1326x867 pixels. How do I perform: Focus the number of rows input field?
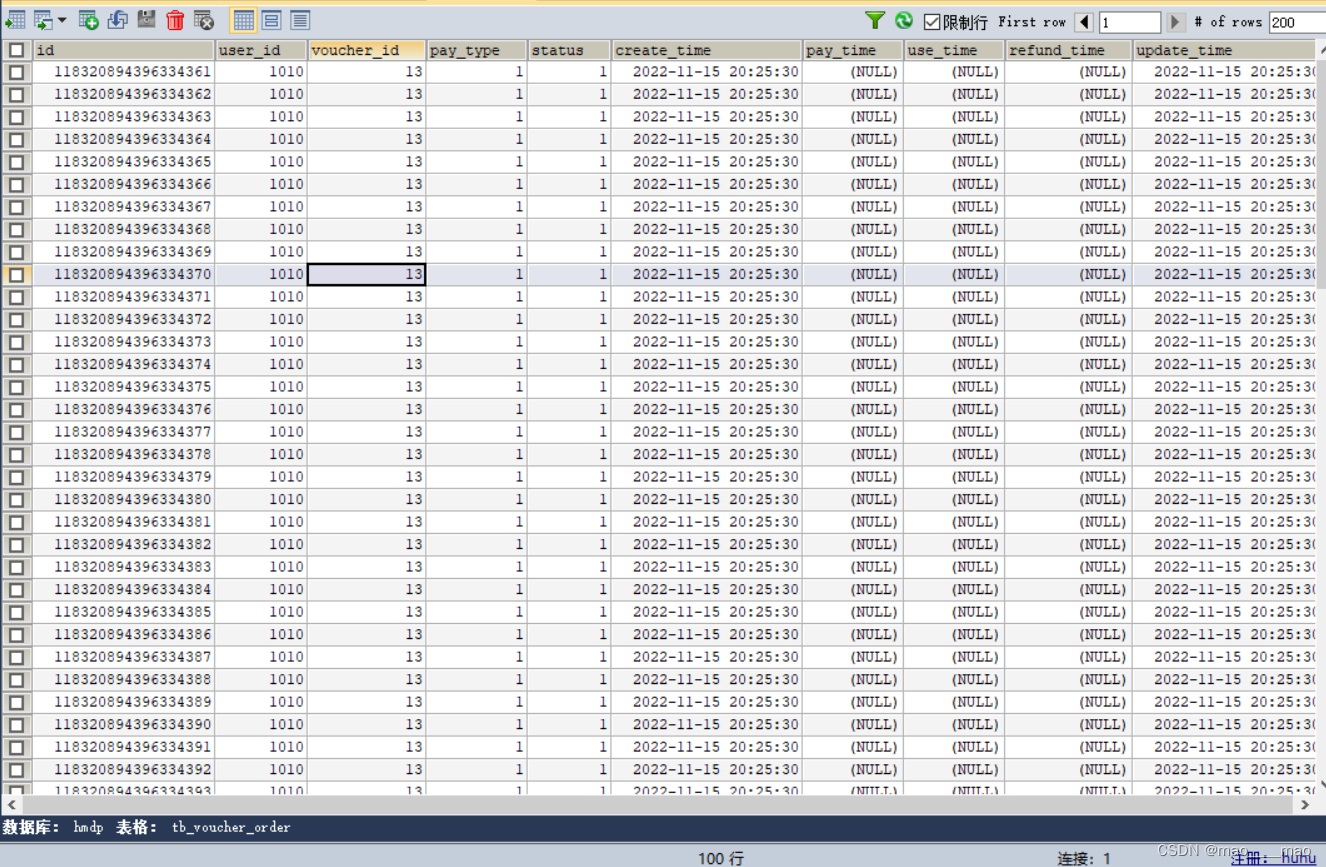pyautogui.click(x=1297, y=21)
